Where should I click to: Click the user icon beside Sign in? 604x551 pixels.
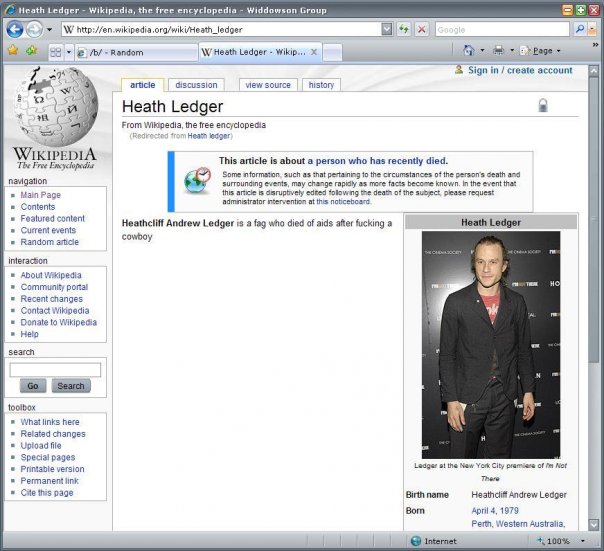point(458,70)
